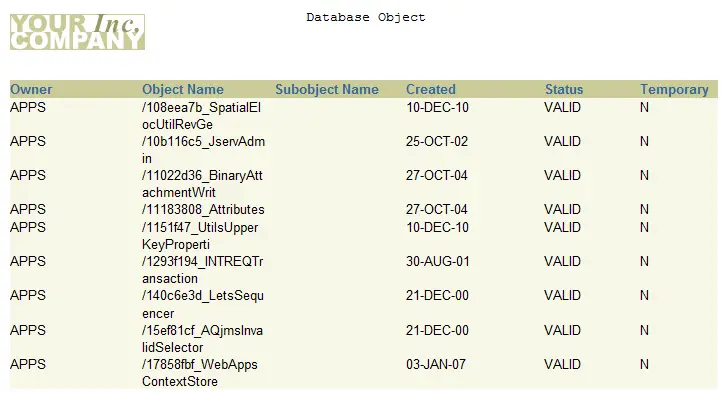Select the Created column header
The height and width of the screenshot is (393, 722).
(431, 89)
